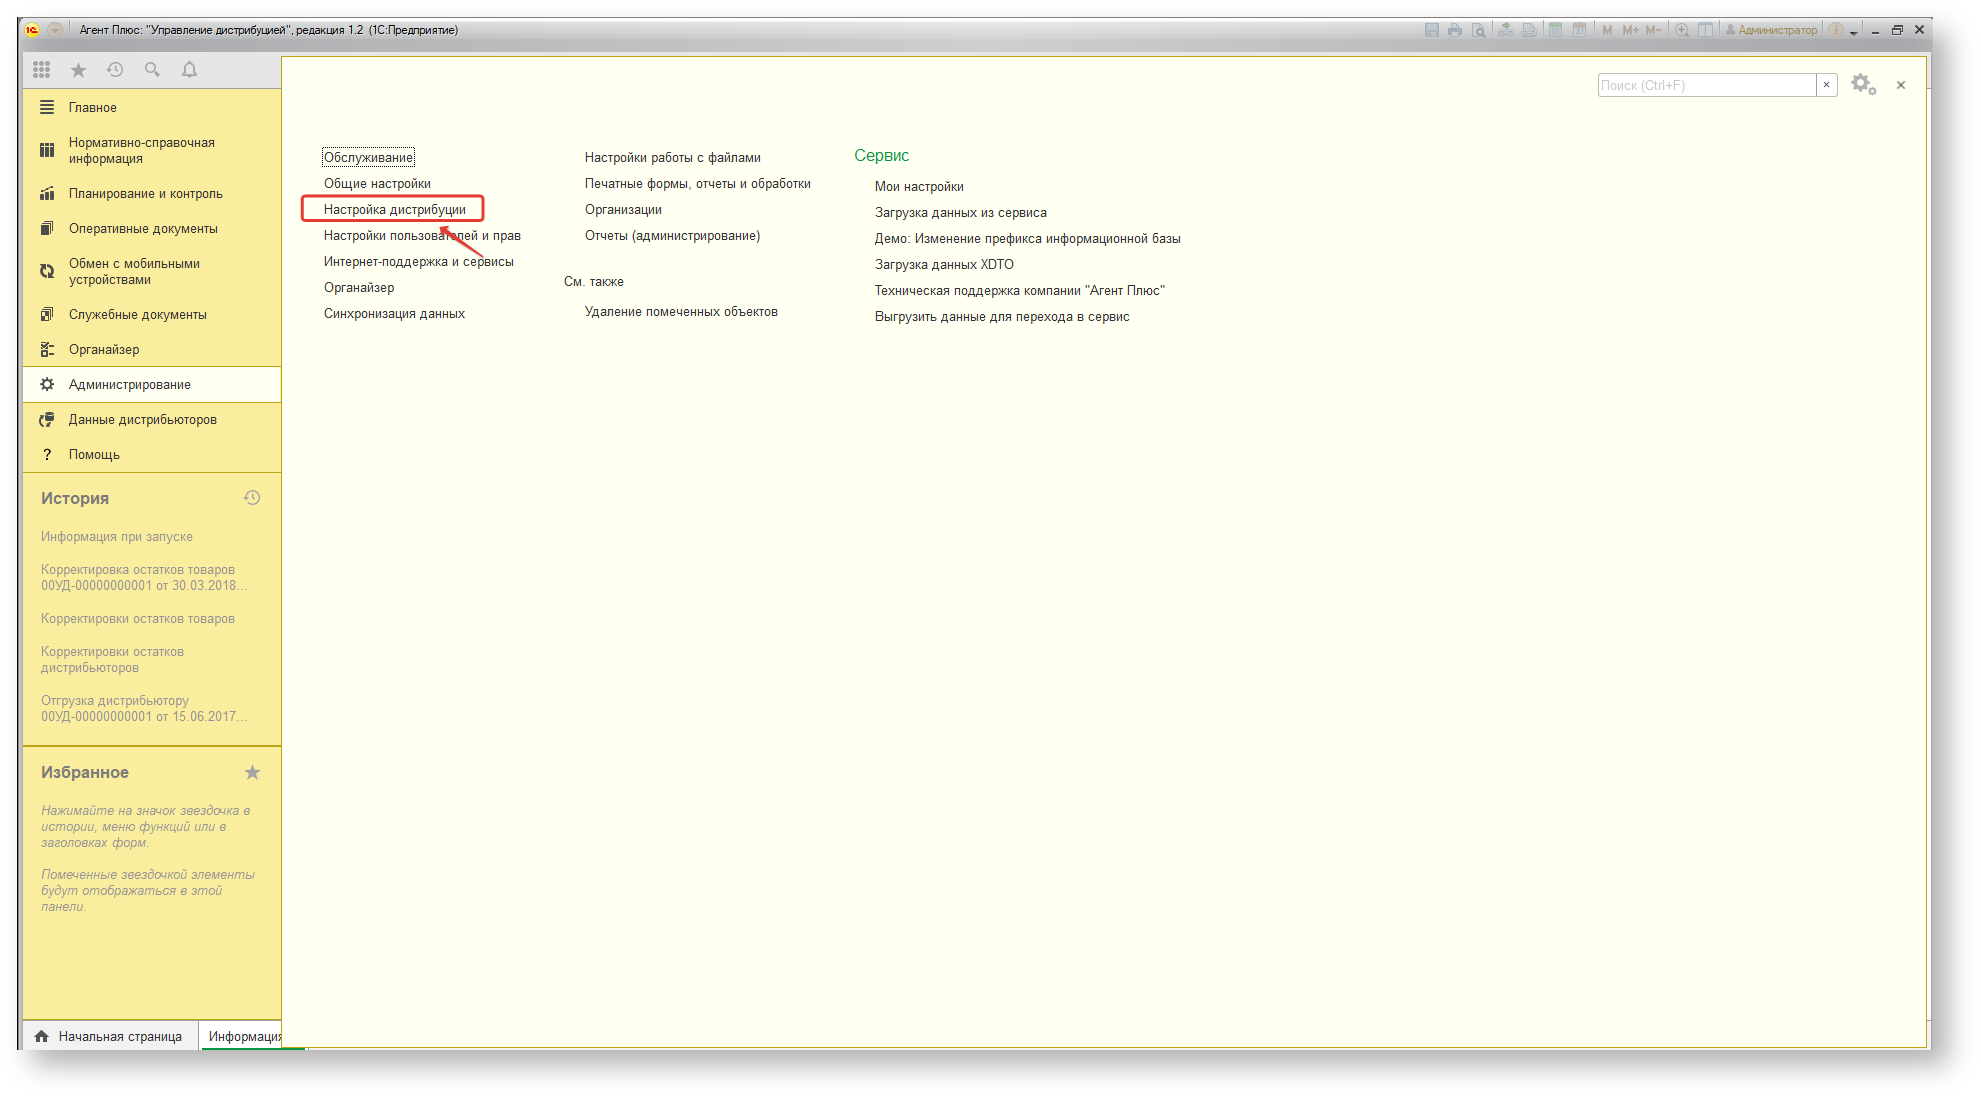This screenshot has width=1981, height=1098.
Task: Click the 1C logo icon in the title bar
Action: point(32,30)
